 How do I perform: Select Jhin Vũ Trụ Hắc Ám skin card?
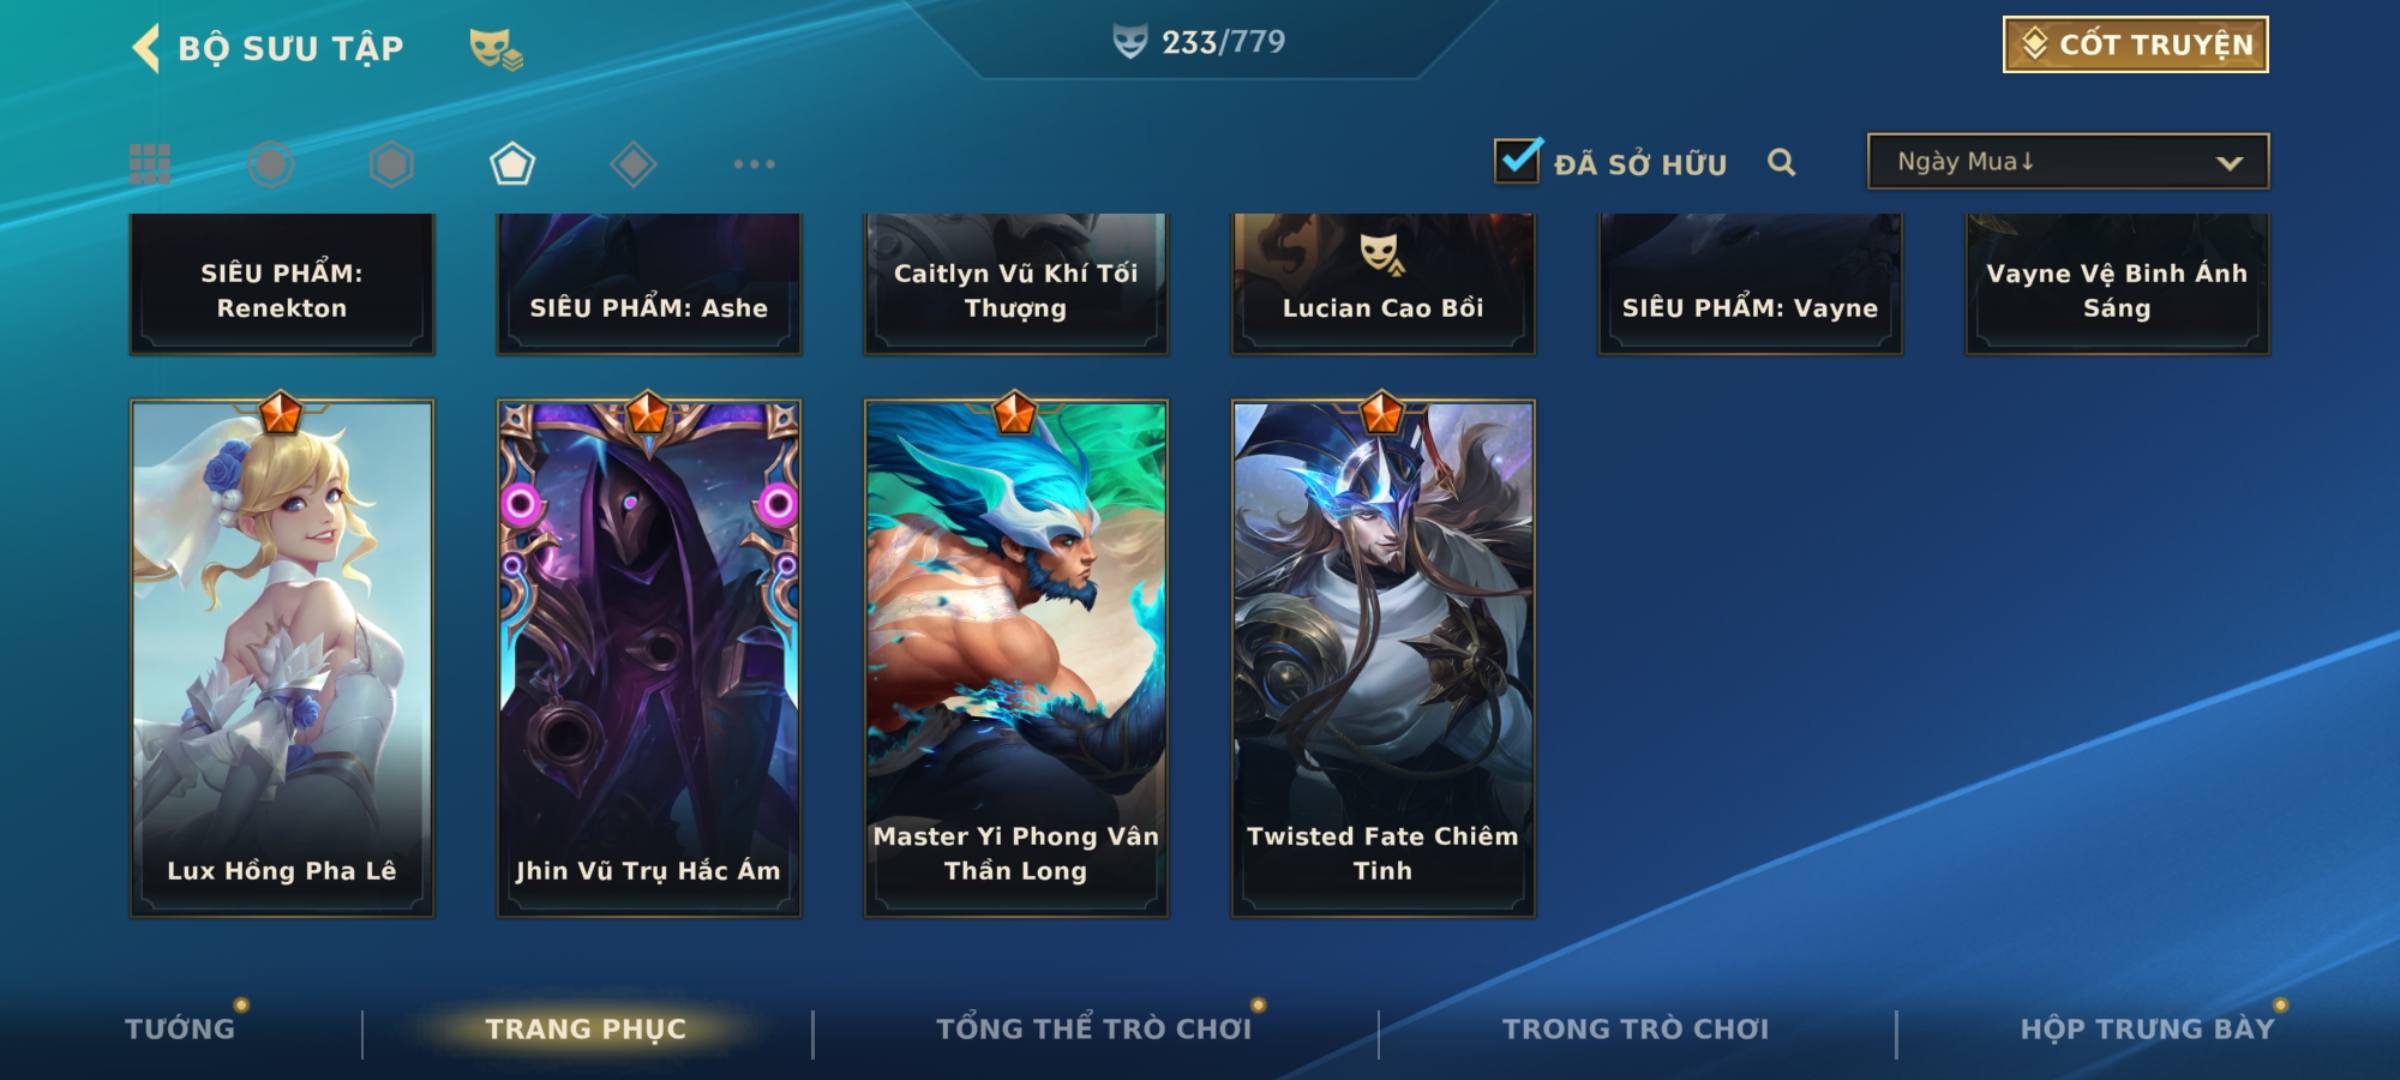(x=649, y=658)
